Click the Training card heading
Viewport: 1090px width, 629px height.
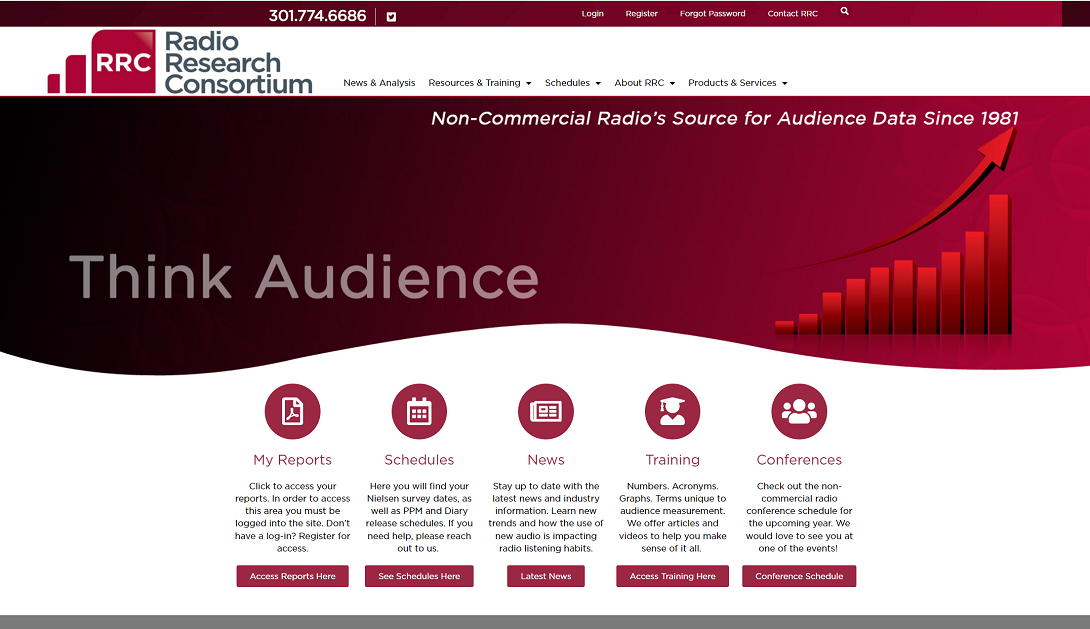tap(672, 460)
